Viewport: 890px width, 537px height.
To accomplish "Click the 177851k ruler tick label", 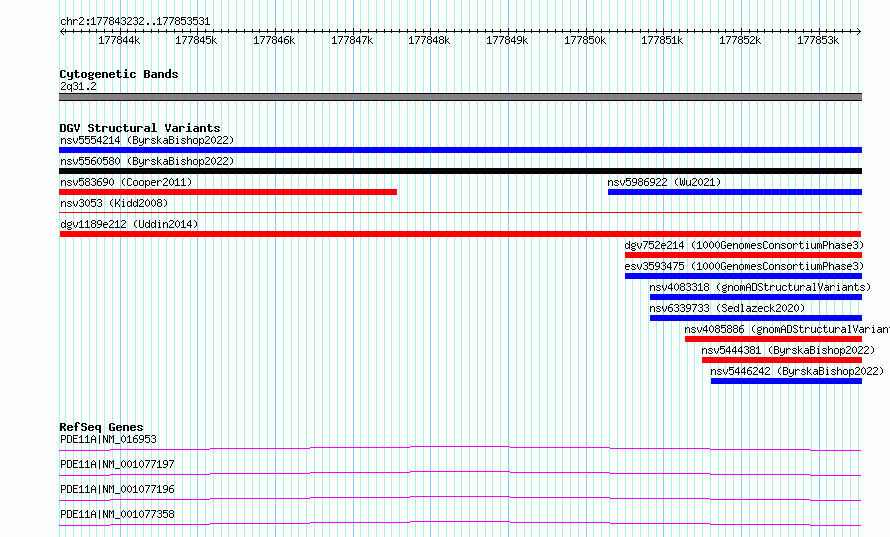I will 662,40.
